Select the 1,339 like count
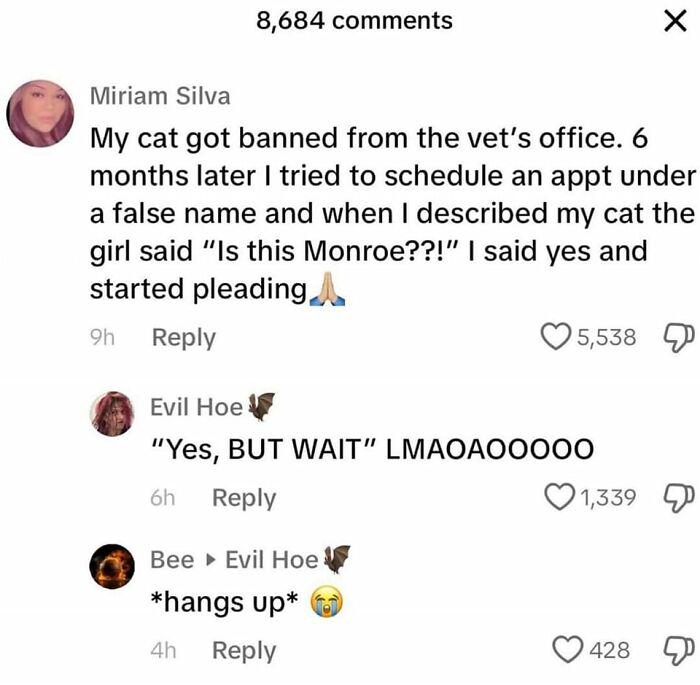The image size is (700, 685). click(x=608, y=497)
